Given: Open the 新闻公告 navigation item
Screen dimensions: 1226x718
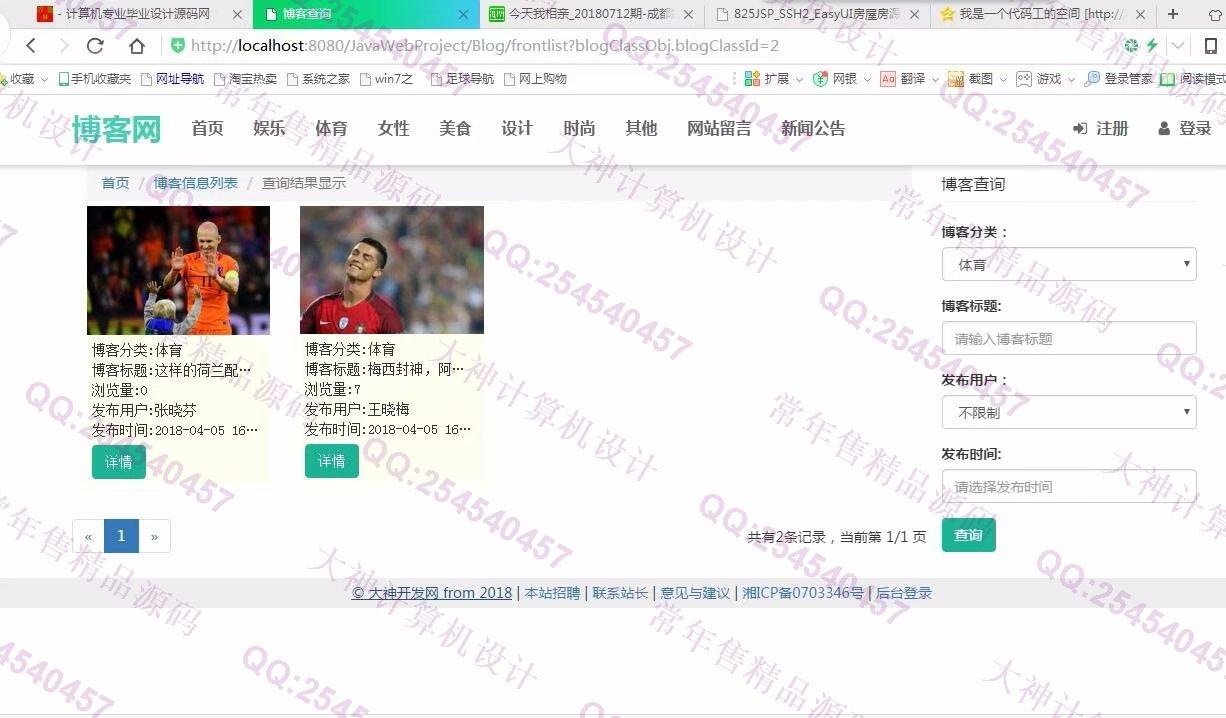Looking at the screenshot, I should tap(813, 129).
